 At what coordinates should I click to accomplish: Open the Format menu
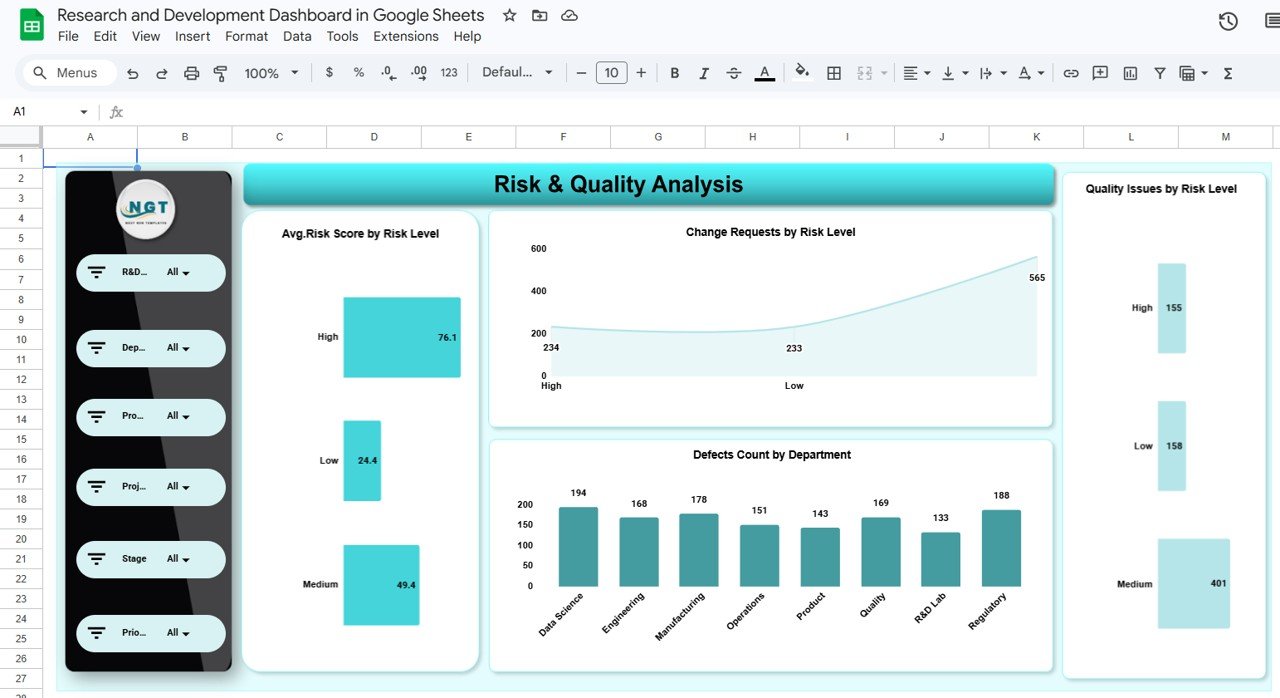click(246, 36)
